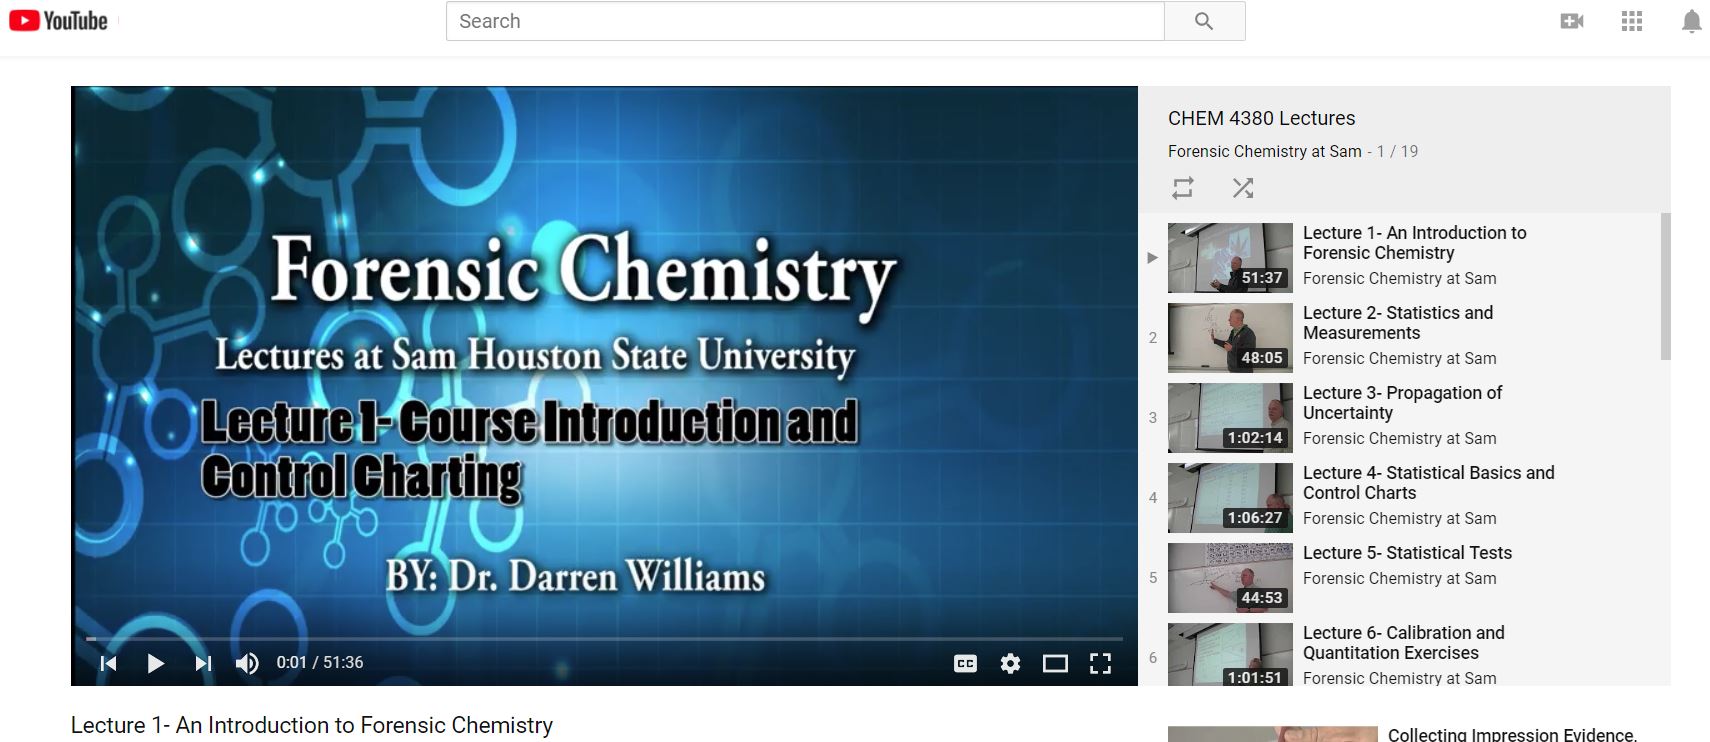Click channel name under Lecture 3 entry
The image size is (1710, 742).
[x=1399, y=438]
